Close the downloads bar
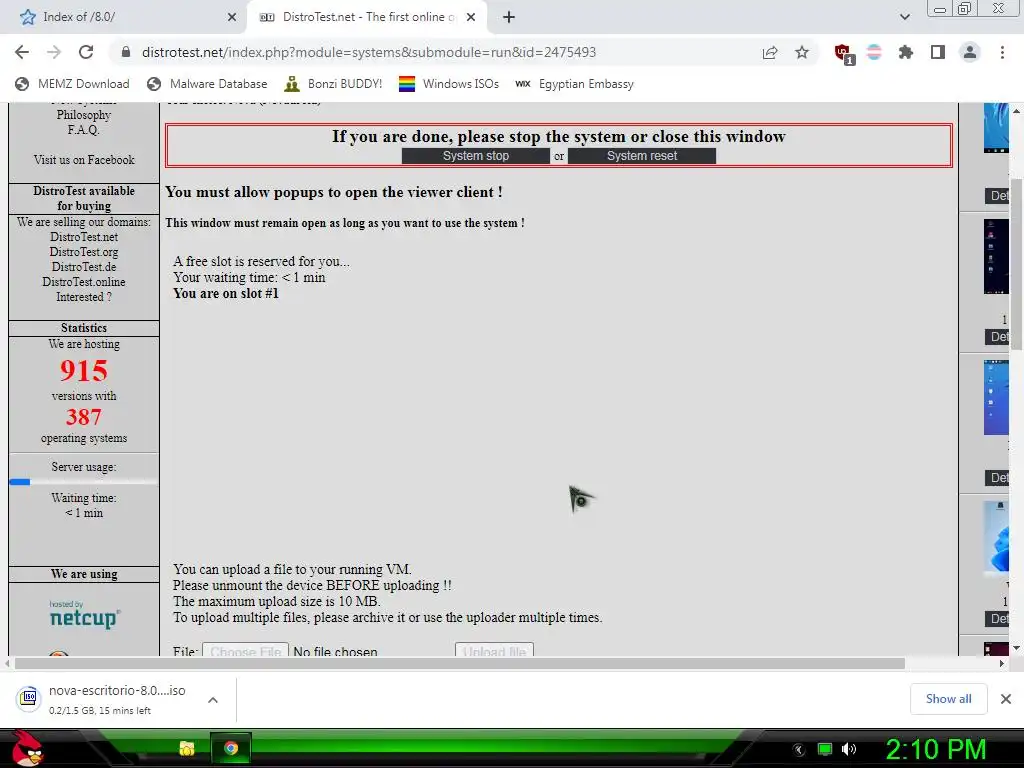1024x768 pixels. 1006,699
